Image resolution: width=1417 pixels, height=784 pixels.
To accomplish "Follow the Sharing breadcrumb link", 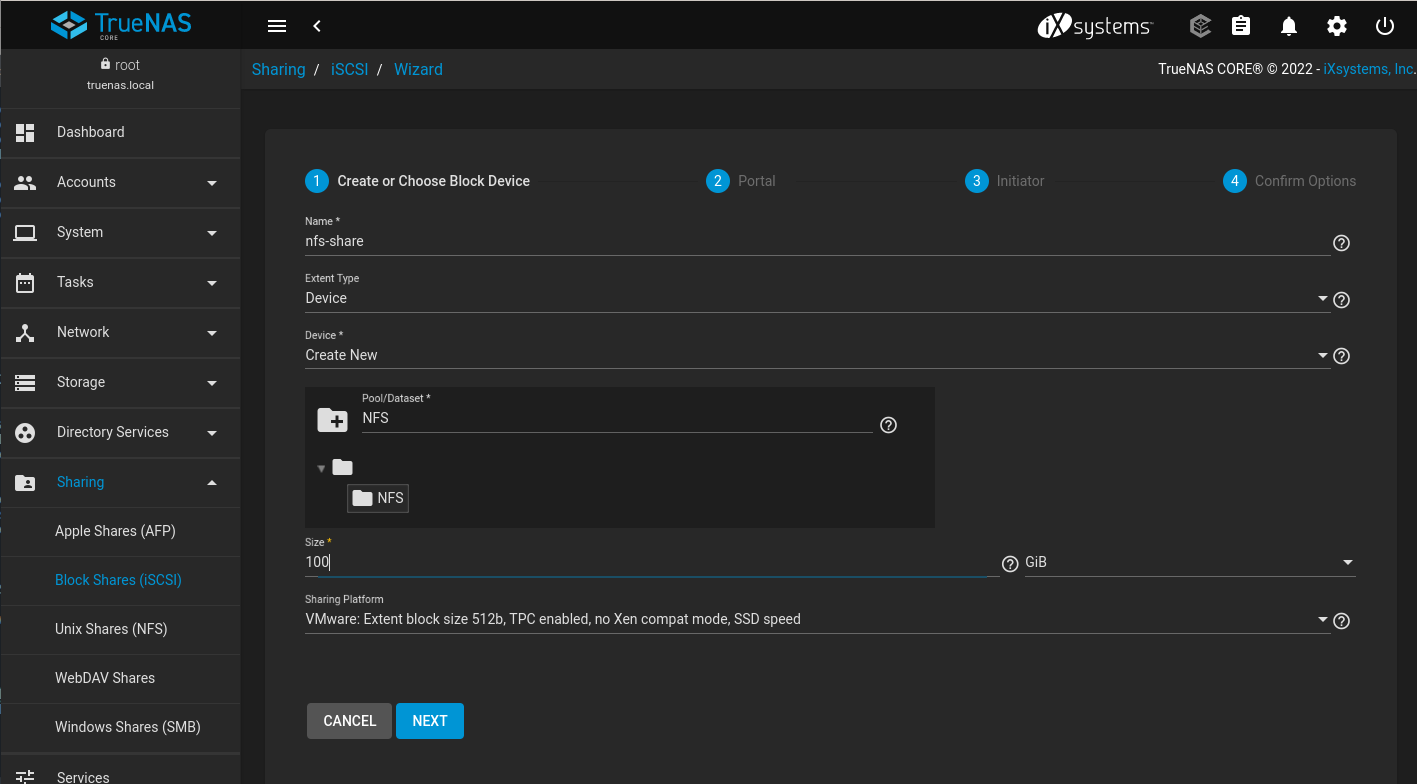I will point(278,69).
